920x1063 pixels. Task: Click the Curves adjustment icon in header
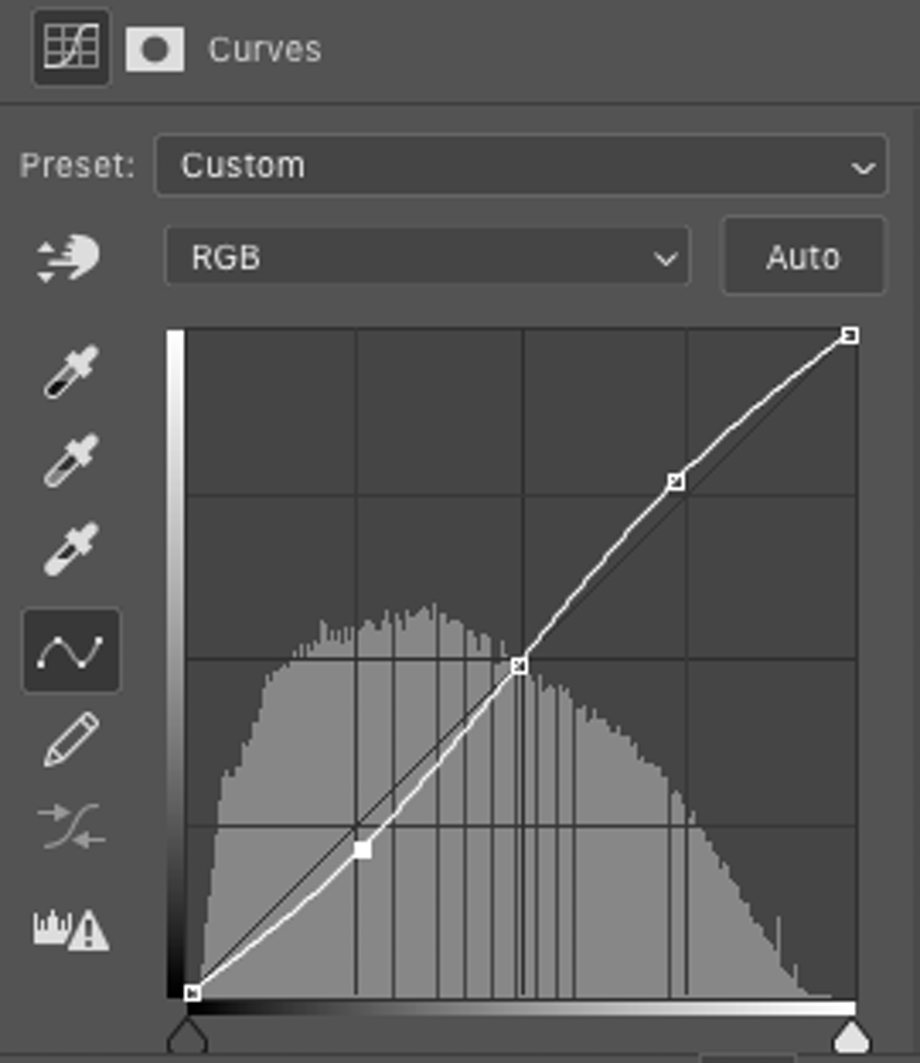point(71,49)
